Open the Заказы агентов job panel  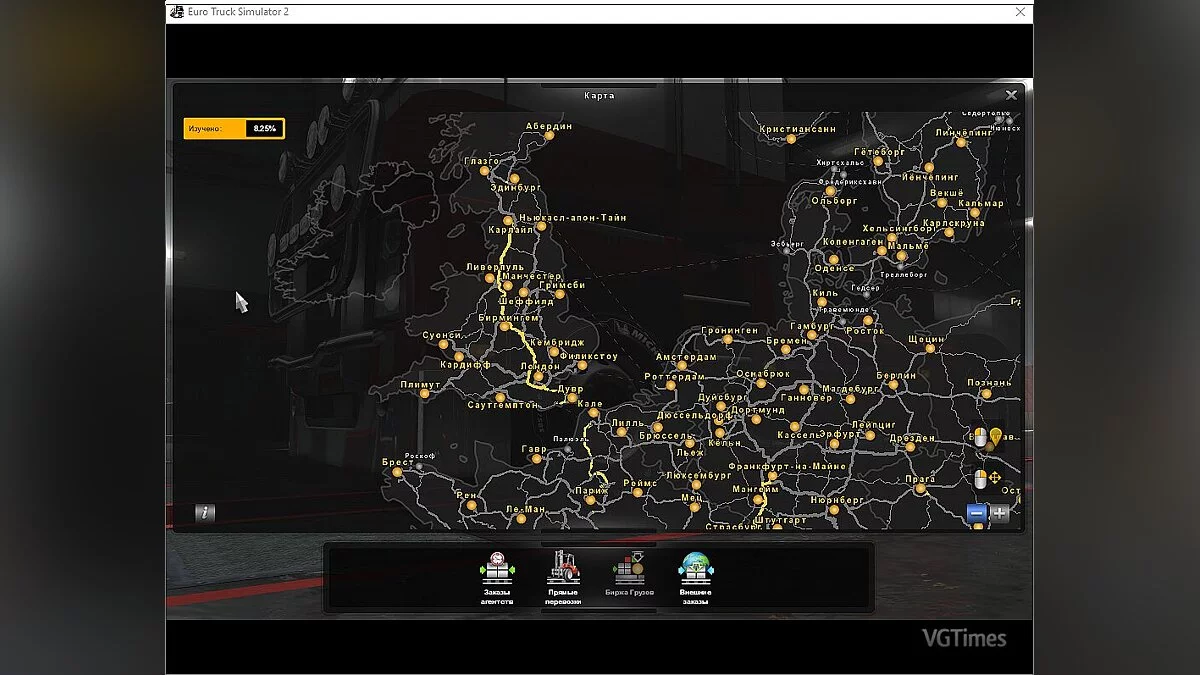[498, 567]
